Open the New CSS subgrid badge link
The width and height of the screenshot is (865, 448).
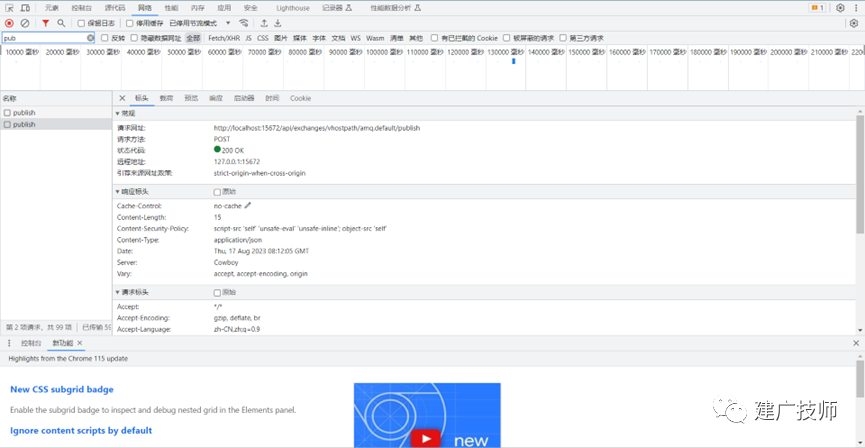62,390
